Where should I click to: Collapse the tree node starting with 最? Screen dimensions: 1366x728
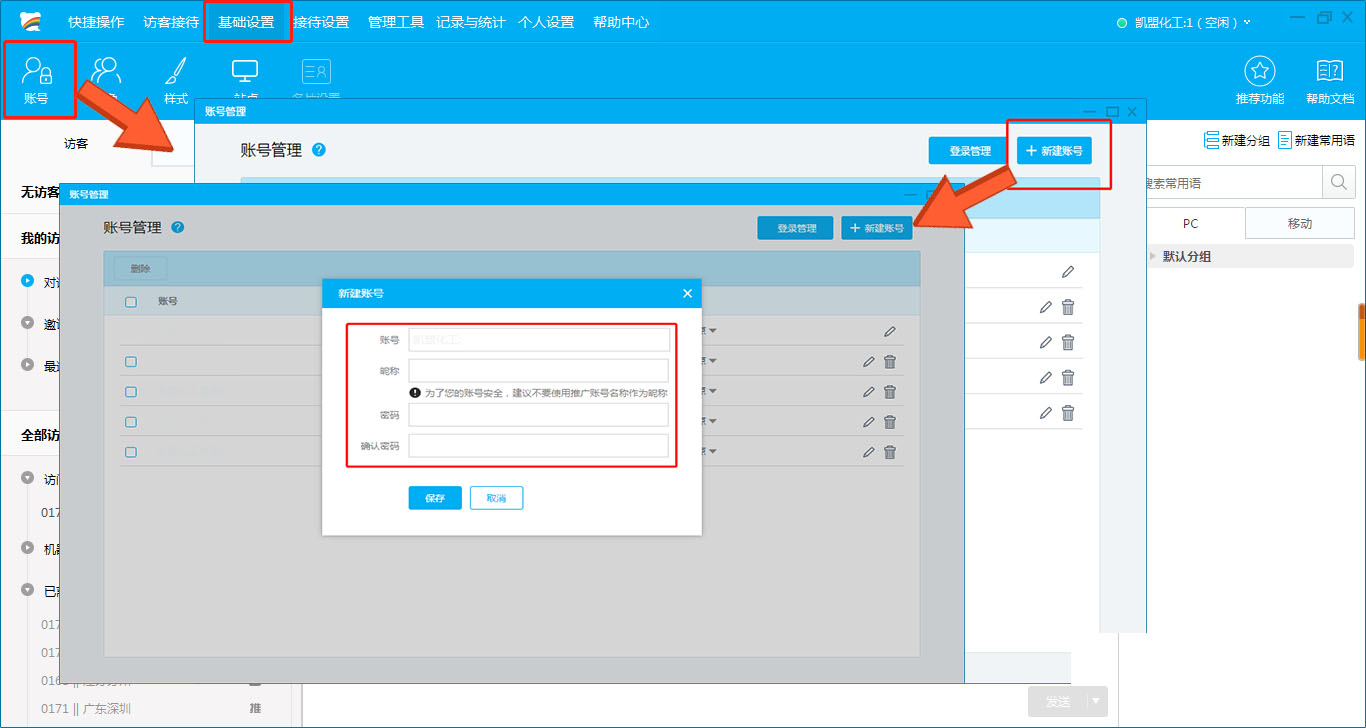point(28,365)
